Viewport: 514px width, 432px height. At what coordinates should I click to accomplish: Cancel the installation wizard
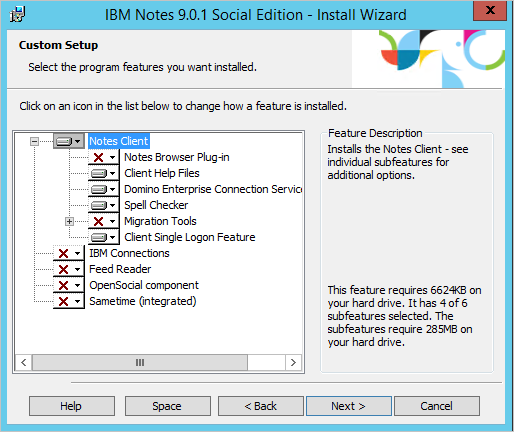[437, 406]
